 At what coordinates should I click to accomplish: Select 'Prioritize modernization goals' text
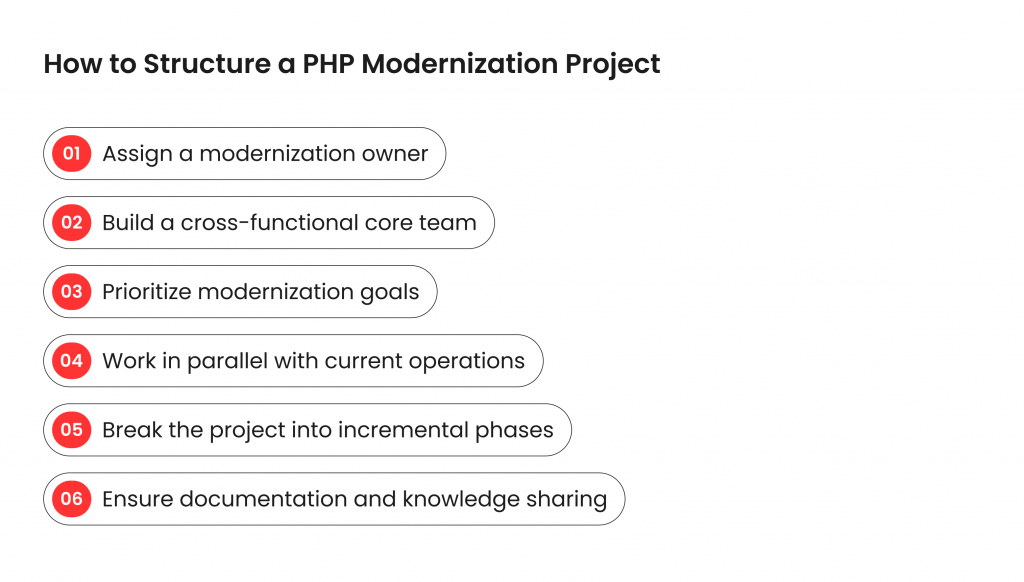pos(261,292)
